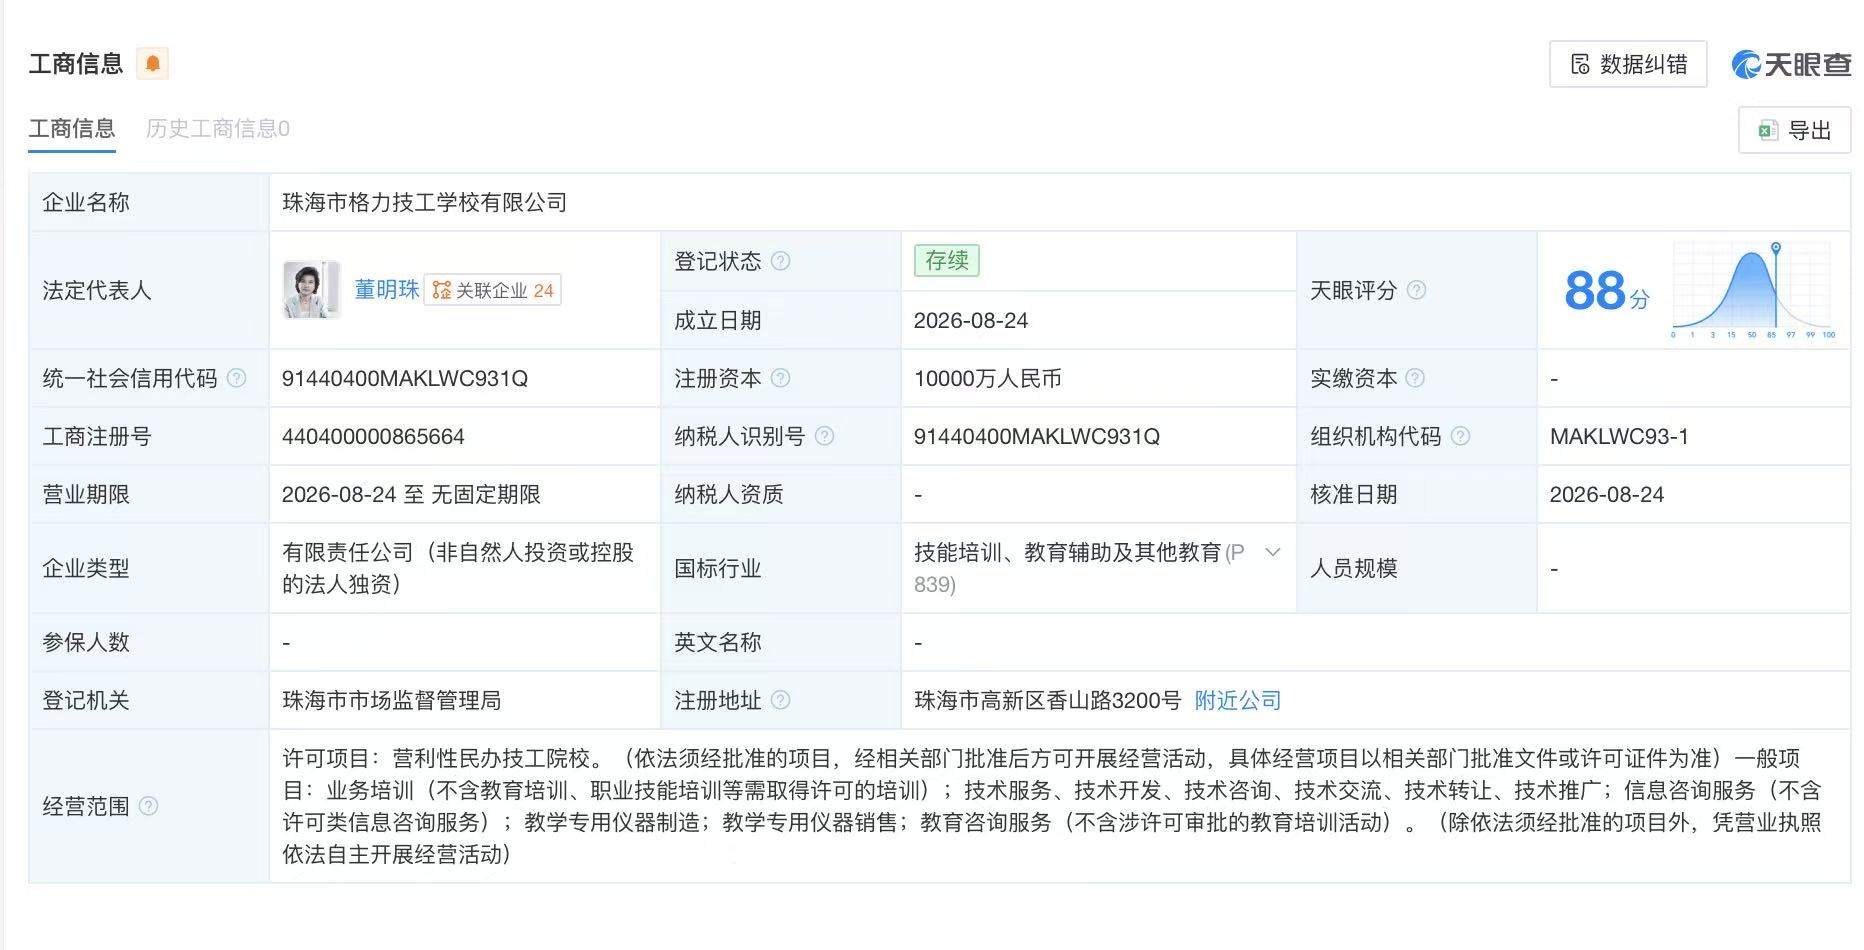
Task: Switch to the 工商信息 tab
Action: point(72,129)
